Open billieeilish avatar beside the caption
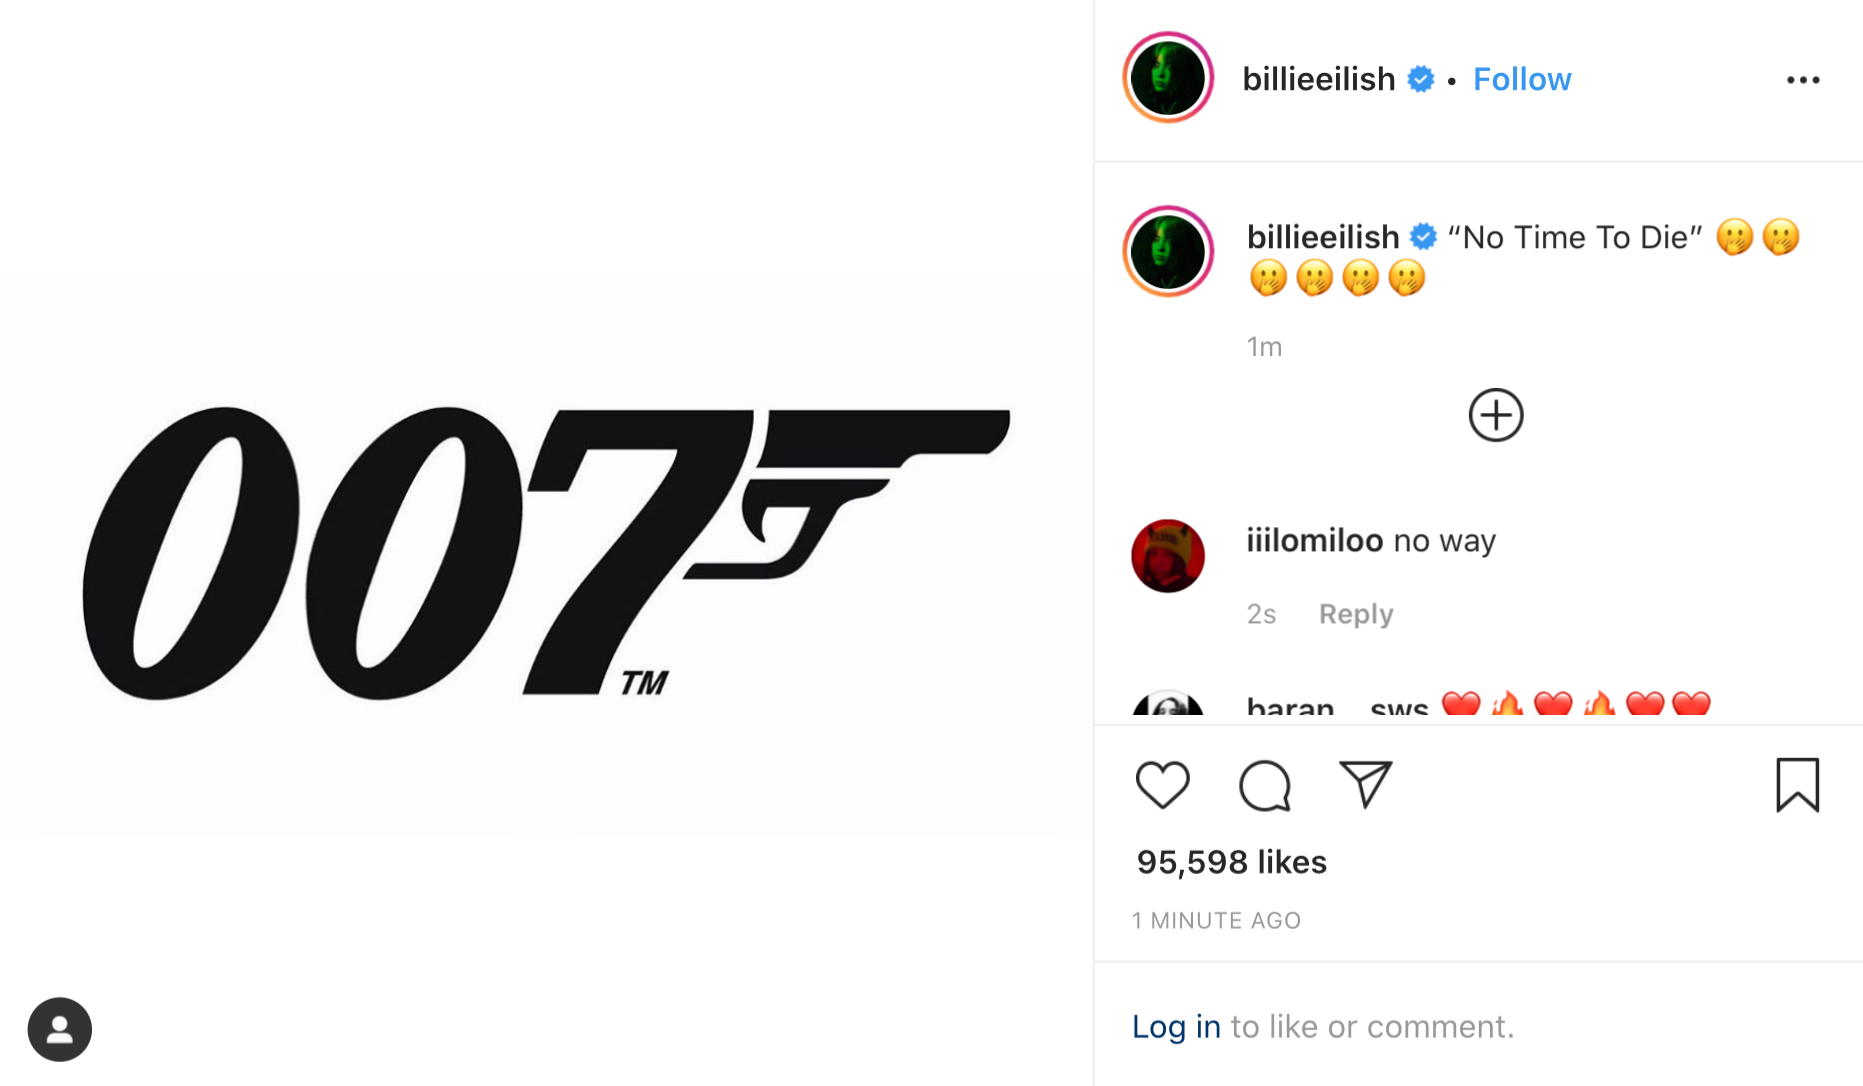 tap(1168, 252)
